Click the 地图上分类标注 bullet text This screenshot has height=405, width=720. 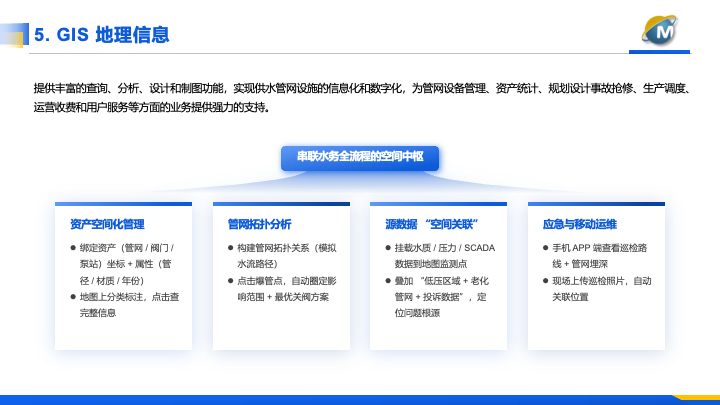[x=129, y=305]
